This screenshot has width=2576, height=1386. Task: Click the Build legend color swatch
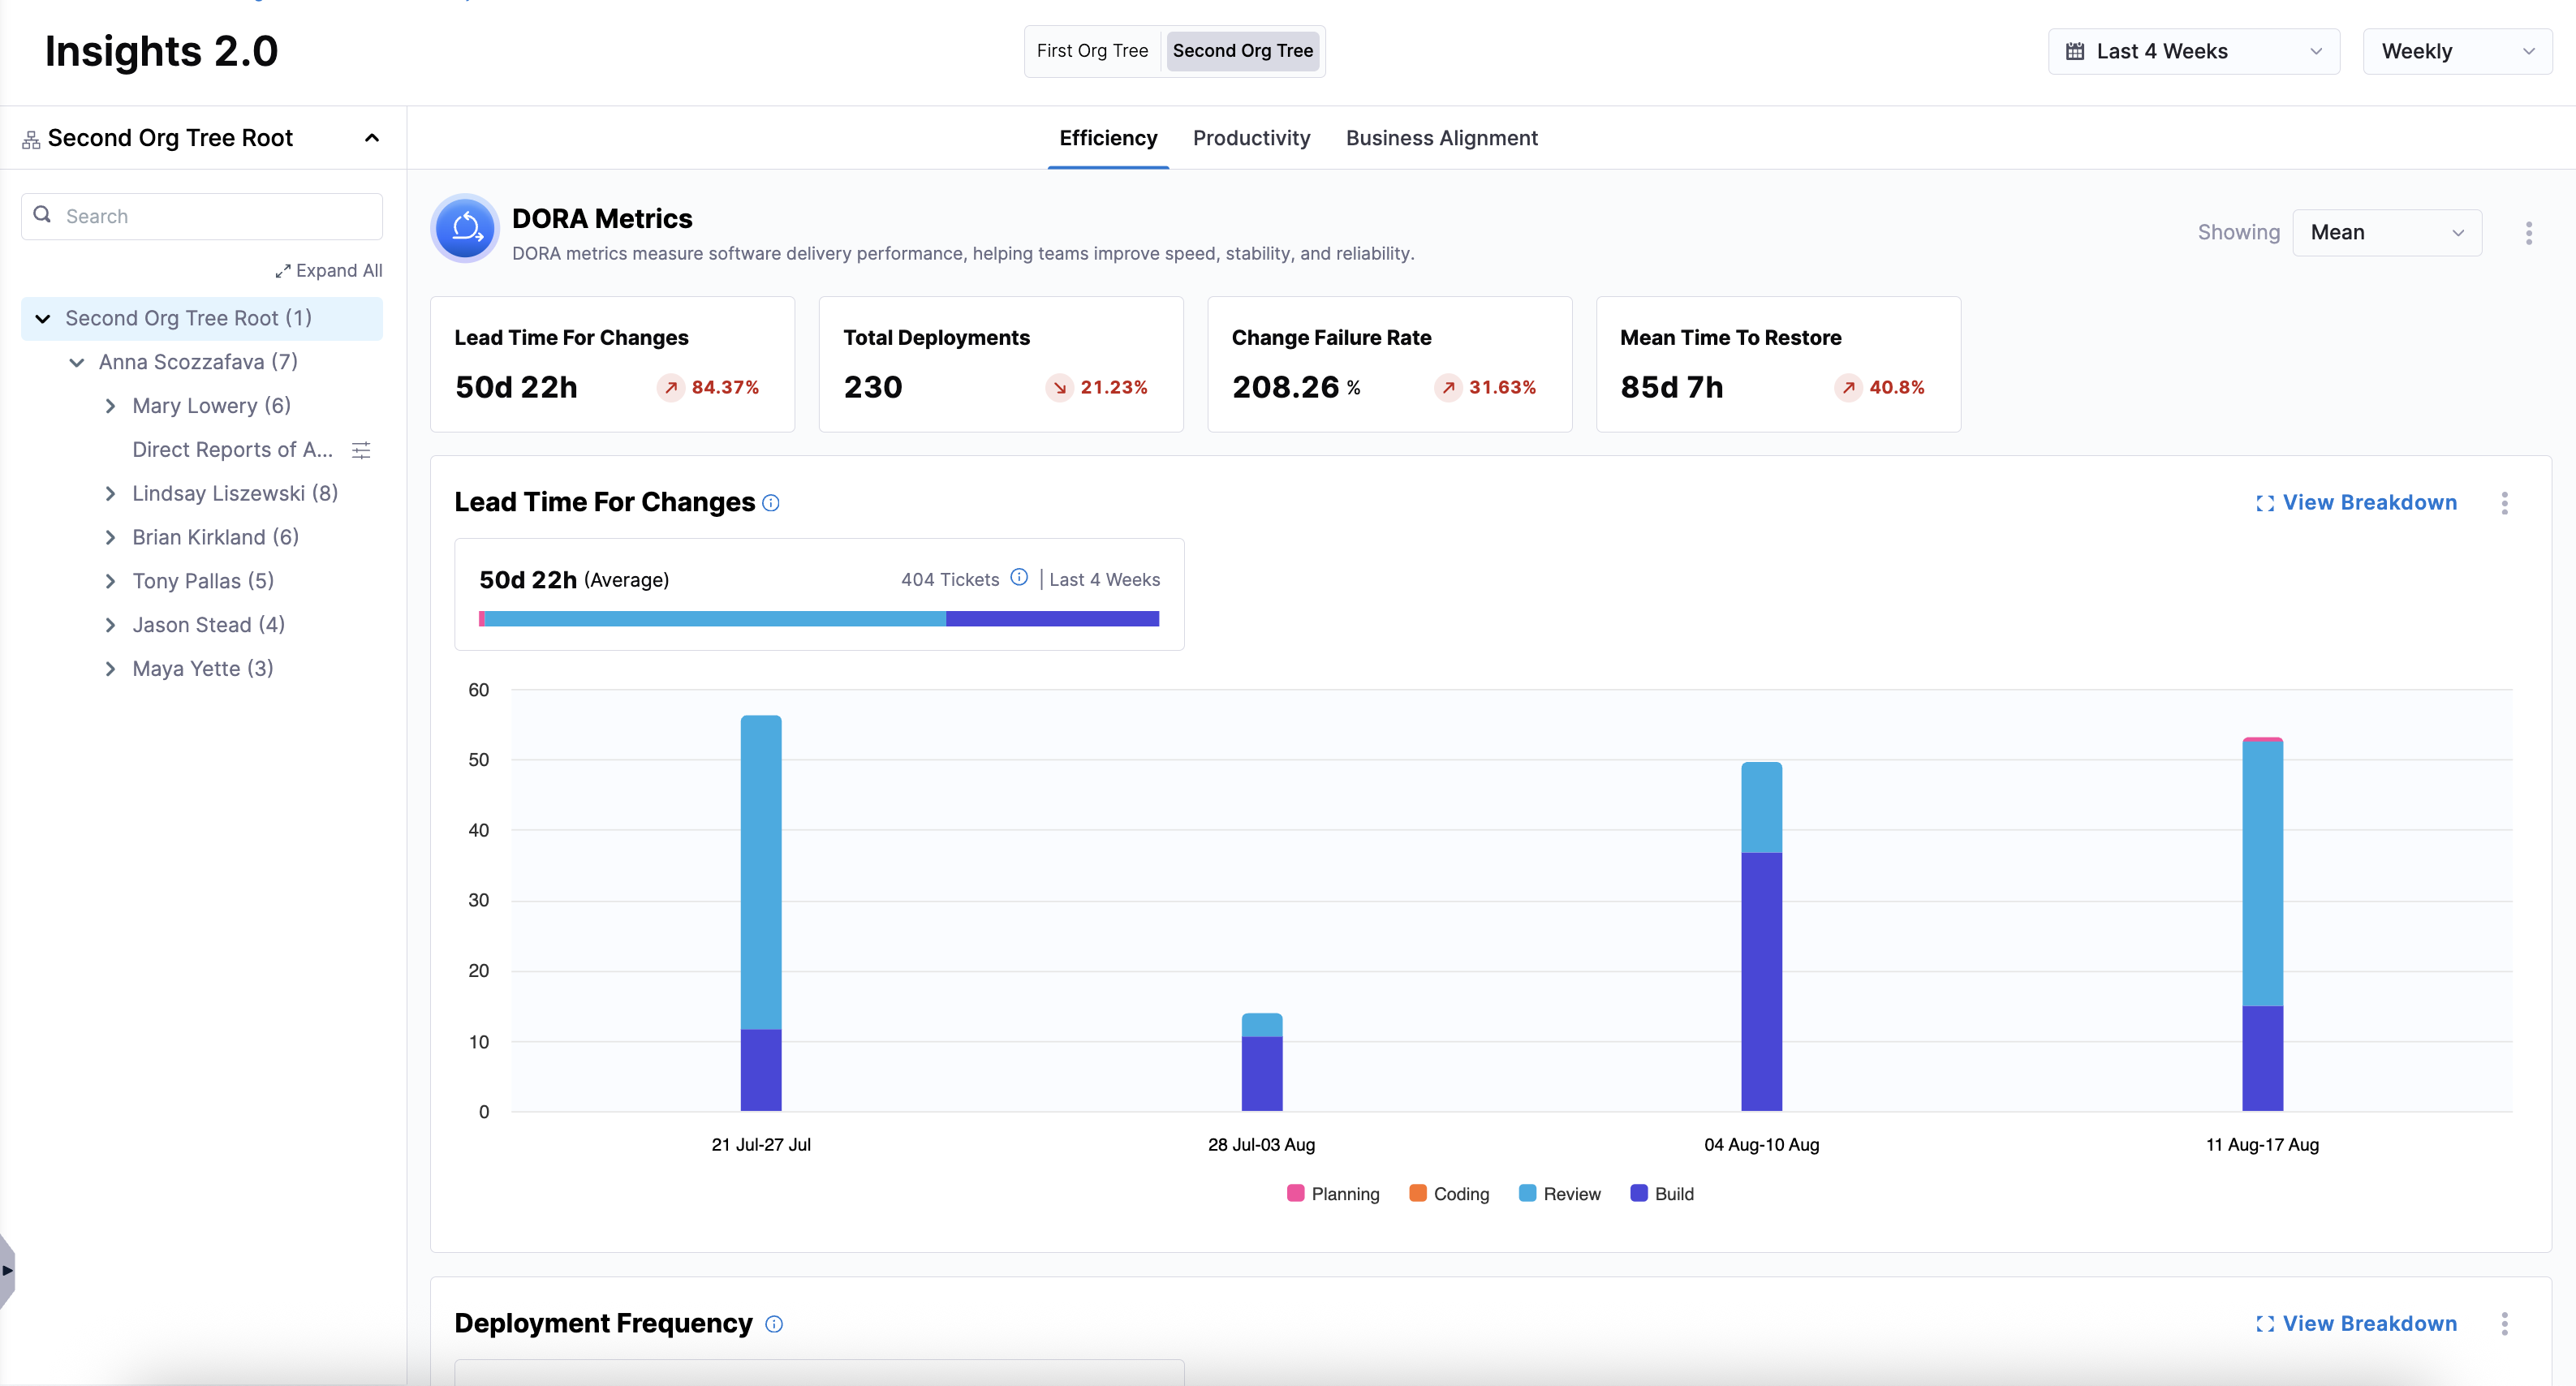tap(1638, 1193)
